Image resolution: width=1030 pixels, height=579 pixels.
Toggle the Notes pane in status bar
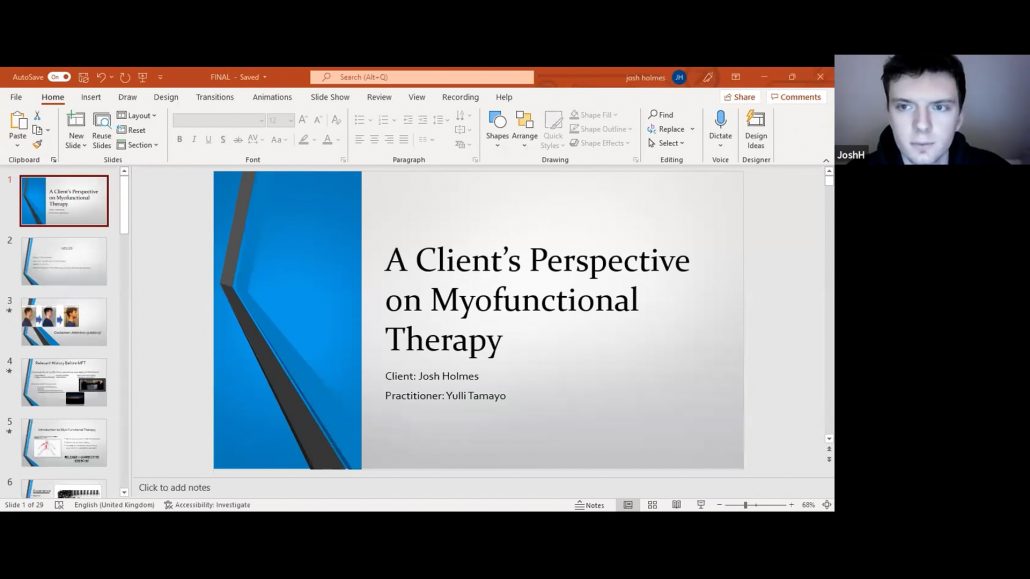coord(590,505)
